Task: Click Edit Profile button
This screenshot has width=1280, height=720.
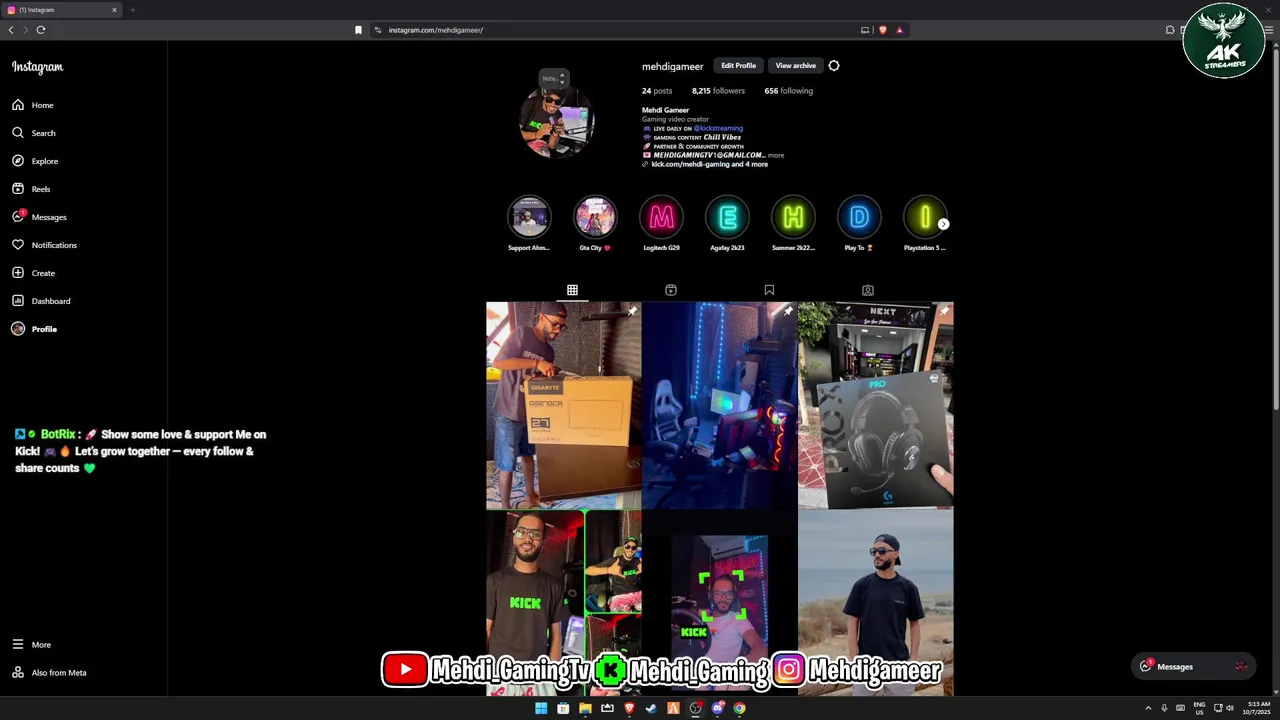Action: (739, 66)
